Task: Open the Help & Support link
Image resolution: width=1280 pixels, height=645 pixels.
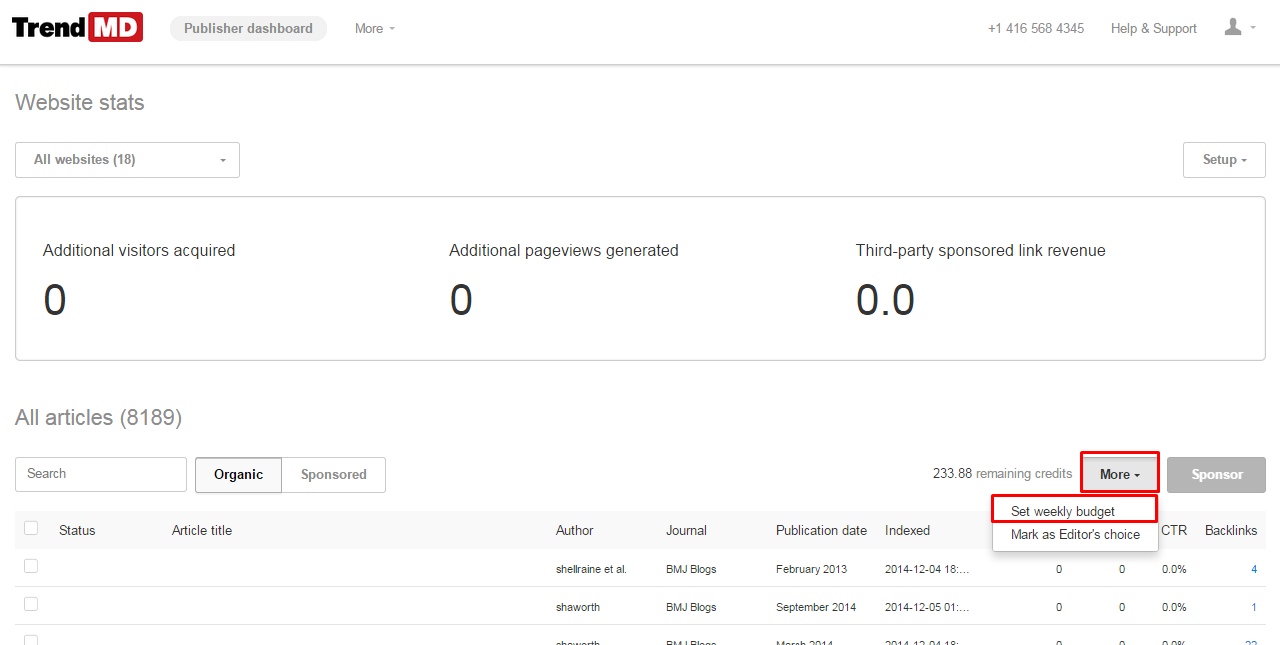Action: click(x=1153, y=29)
